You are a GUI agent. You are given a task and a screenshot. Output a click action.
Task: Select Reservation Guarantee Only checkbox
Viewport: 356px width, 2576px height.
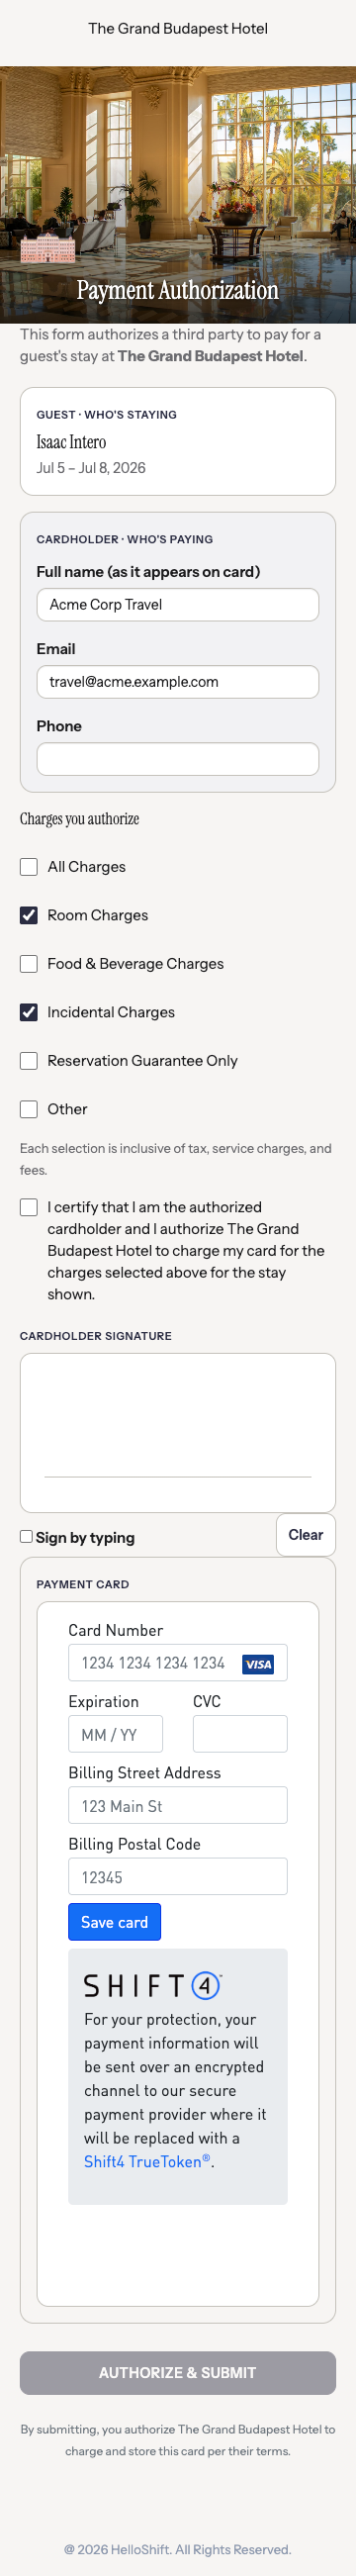click(29, 1060)
